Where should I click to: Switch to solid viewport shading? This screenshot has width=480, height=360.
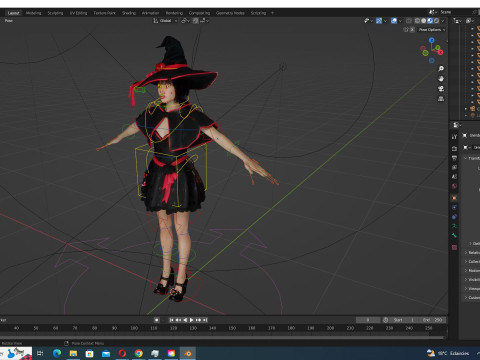point(424,21)
